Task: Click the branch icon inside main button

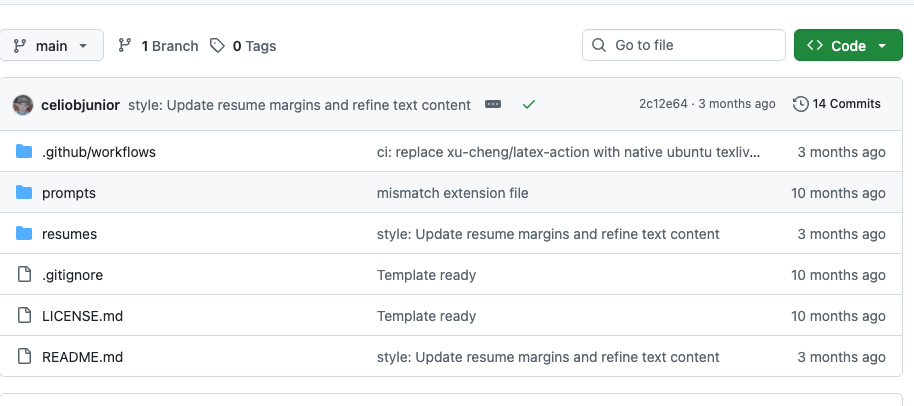Action: (20, 45)
